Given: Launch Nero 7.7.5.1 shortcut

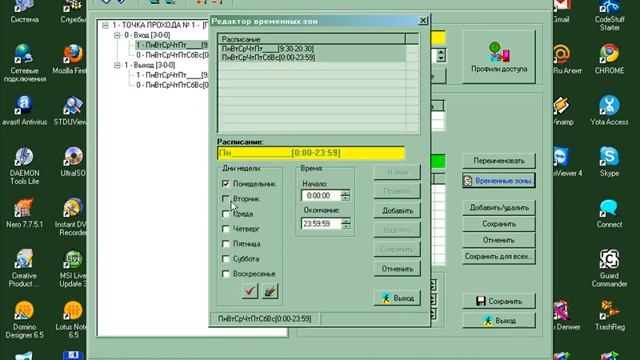Looking at the screenshot, I should click(x=24, y=212).
